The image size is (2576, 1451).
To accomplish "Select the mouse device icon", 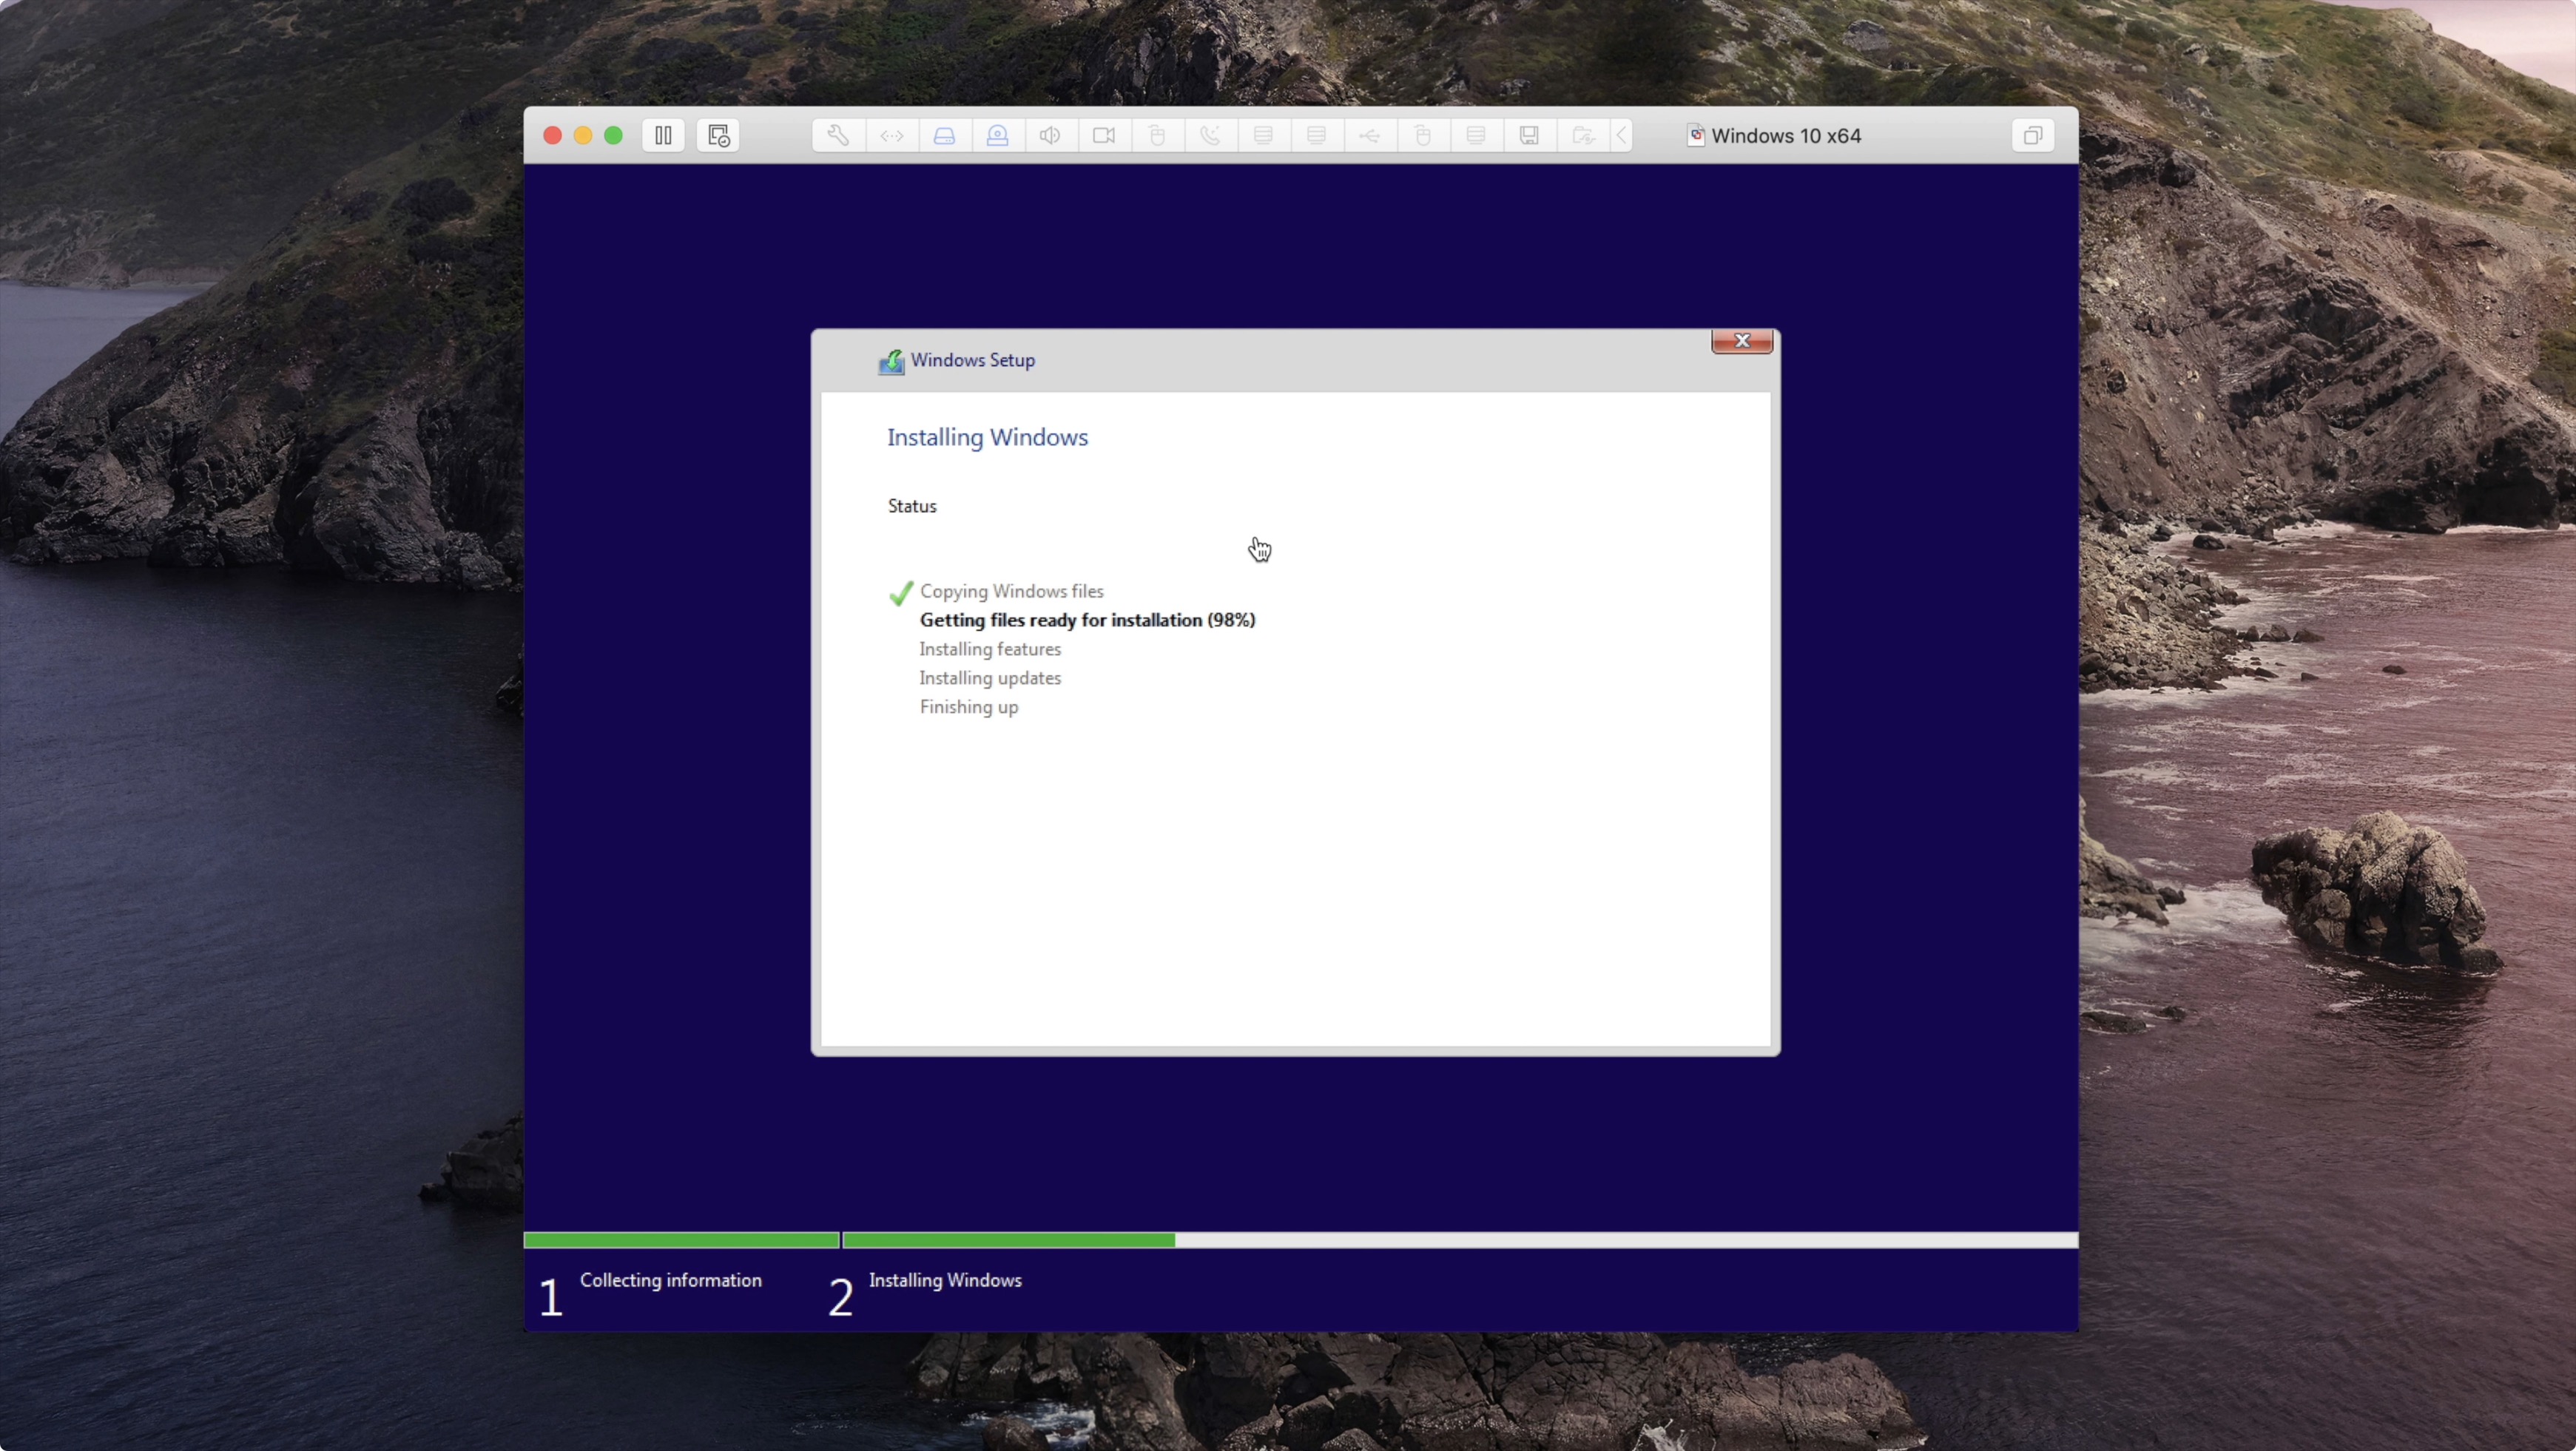I will [x=1158, y=135].
